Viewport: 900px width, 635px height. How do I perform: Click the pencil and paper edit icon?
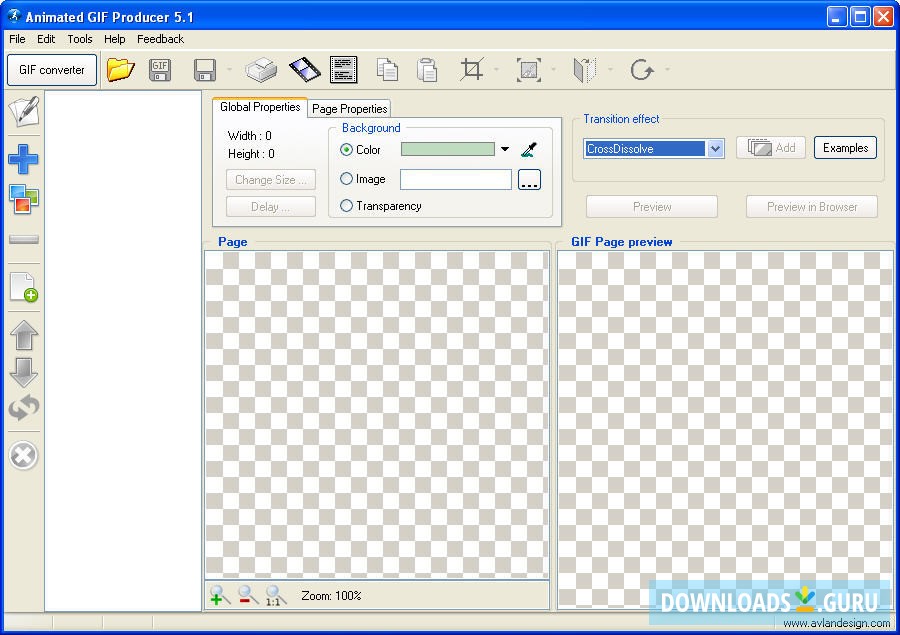(x=24, y=111)
